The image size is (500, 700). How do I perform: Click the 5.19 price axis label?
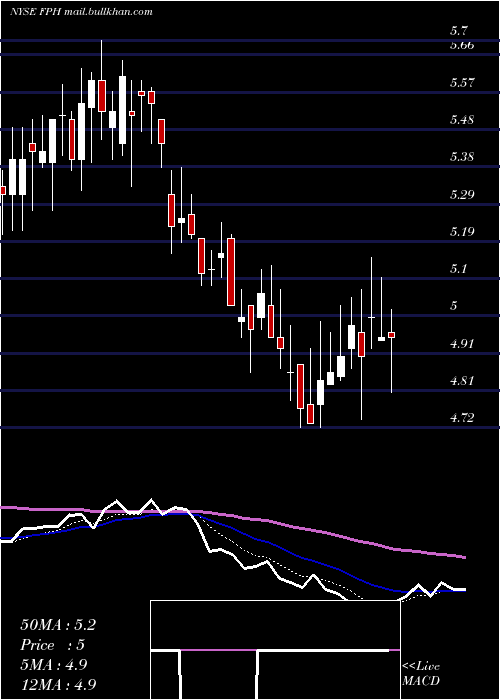click(462, 231)
